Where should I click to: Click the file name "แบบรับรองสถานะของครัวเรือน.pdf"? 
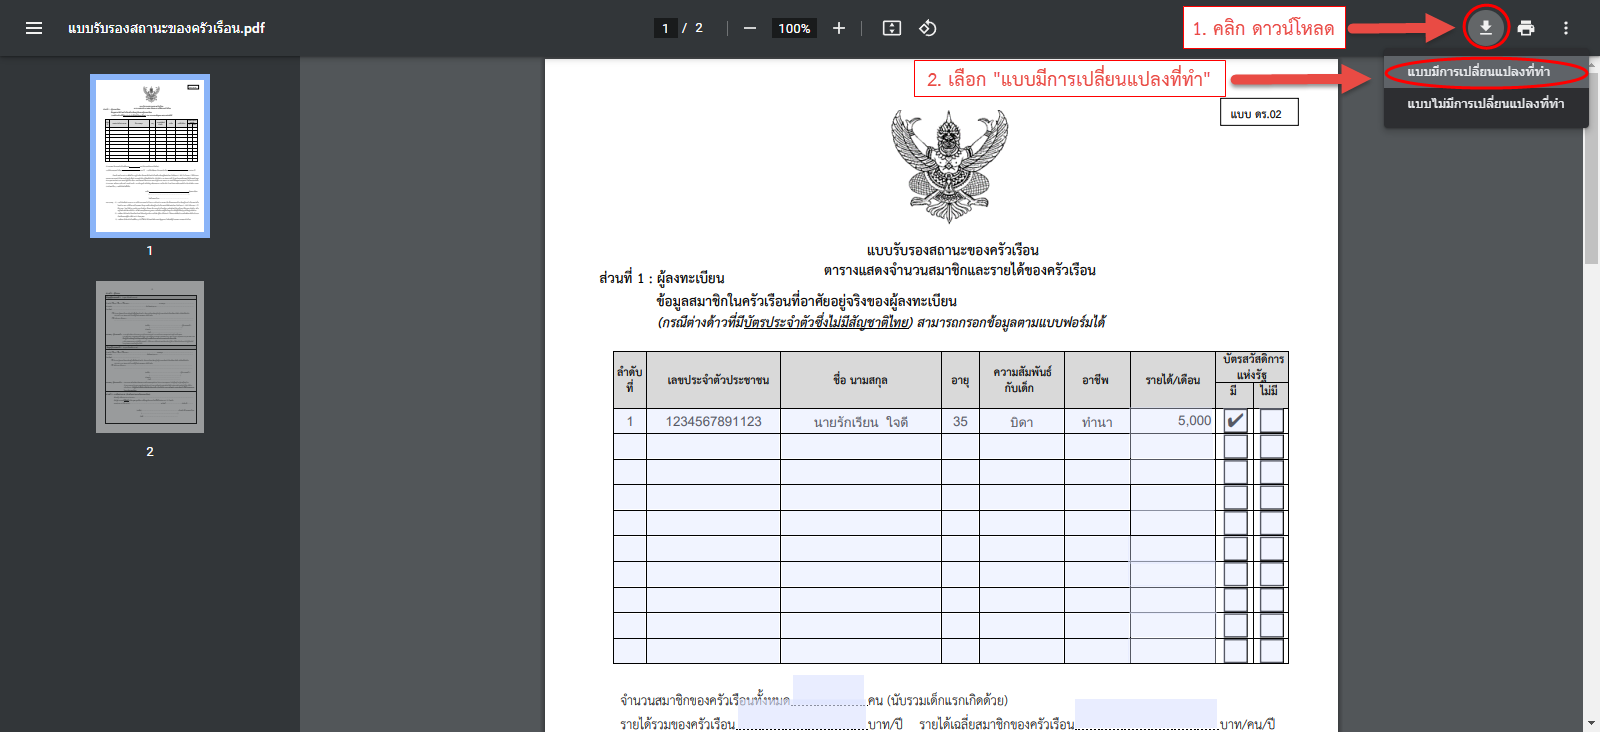tap(166, 28)
